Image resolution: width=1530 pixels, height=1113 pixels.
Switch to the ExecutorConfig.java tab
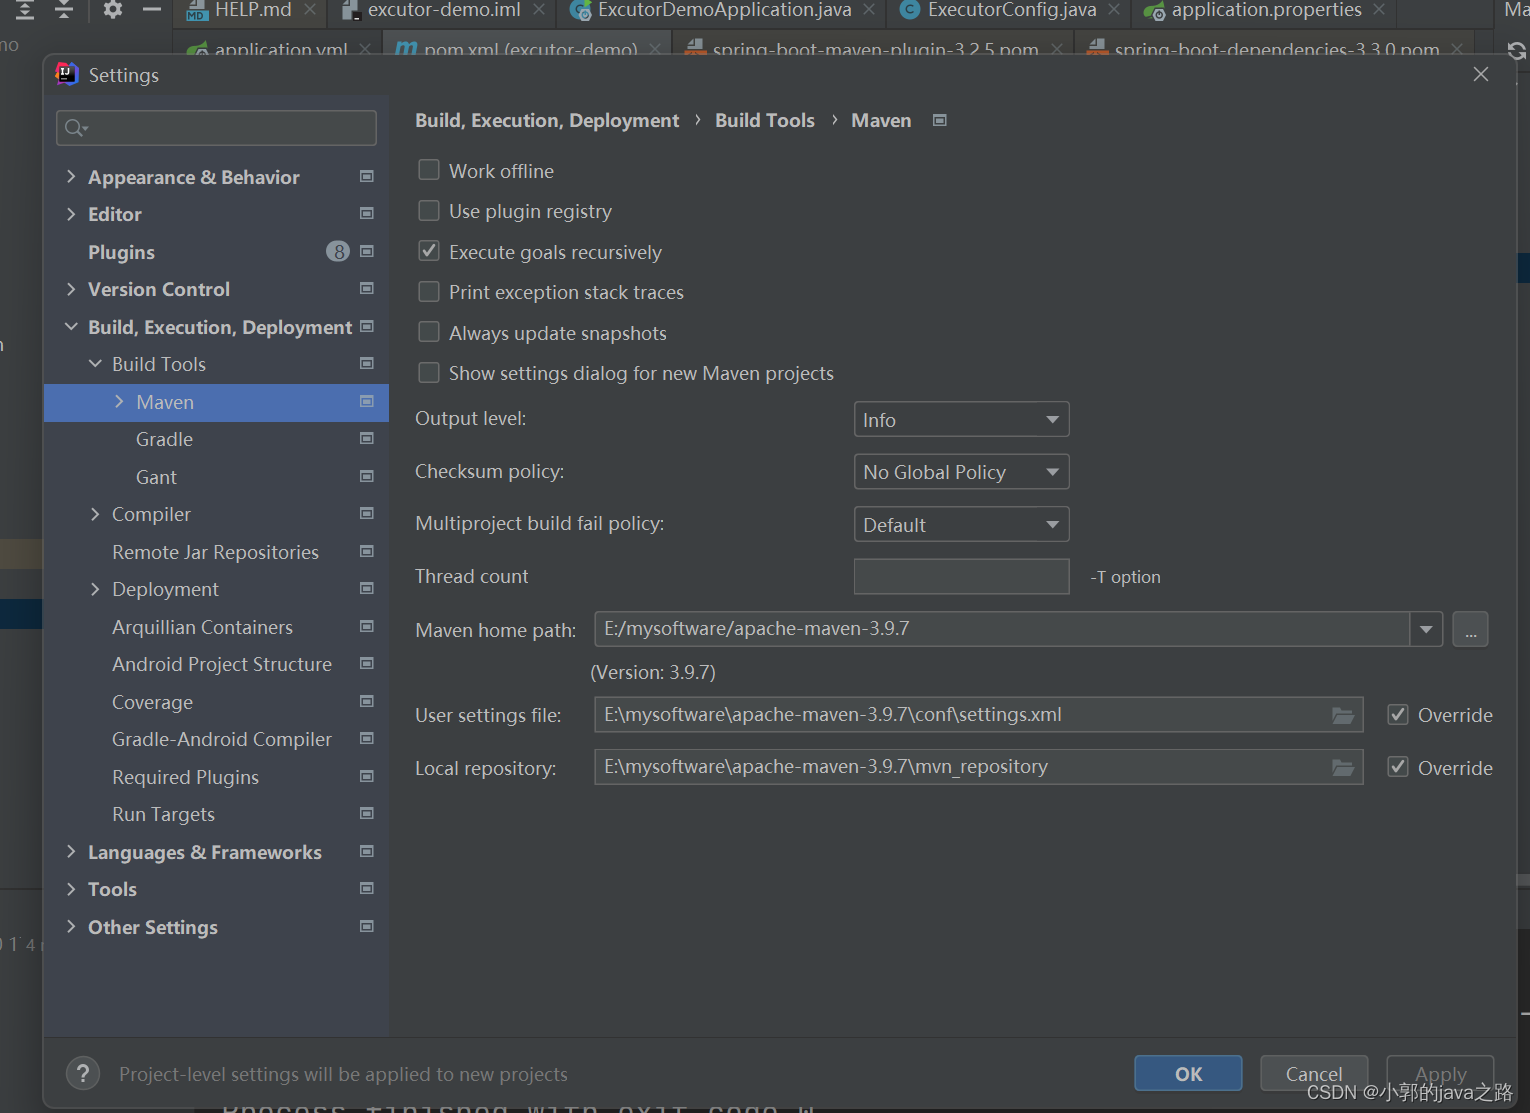(1010, 11)
